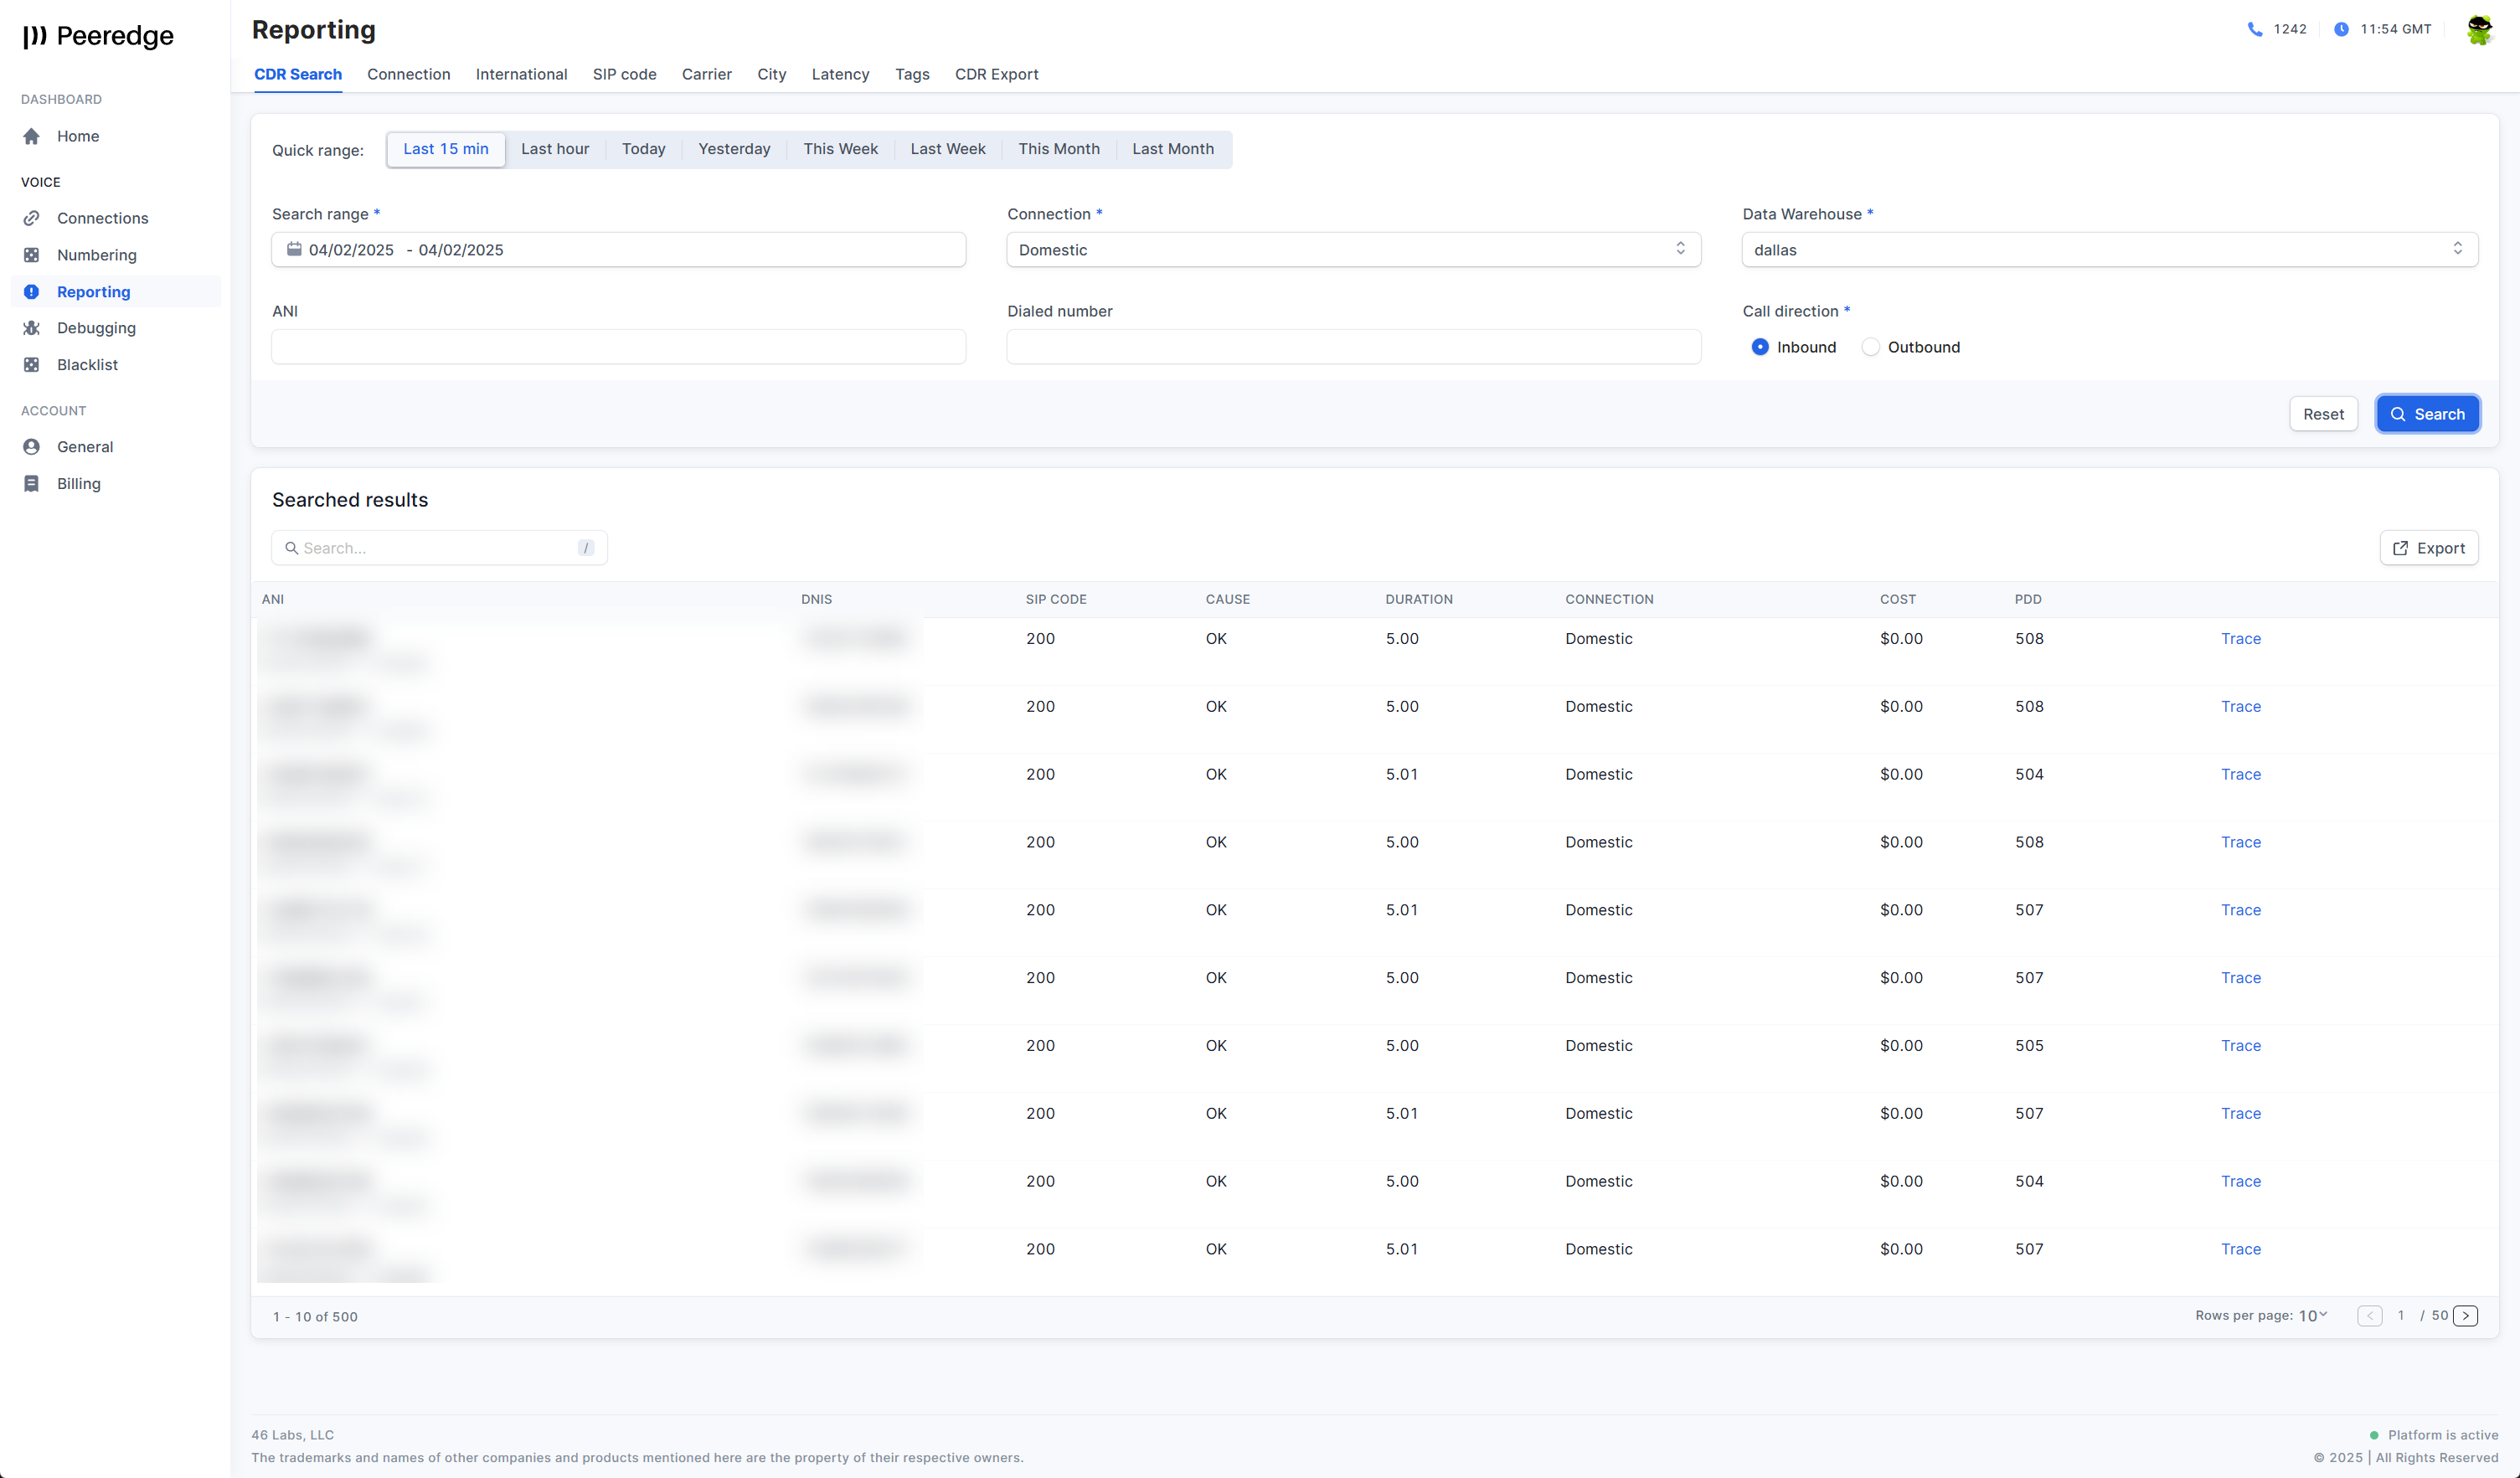Click Trace link on first result row

2240,639
